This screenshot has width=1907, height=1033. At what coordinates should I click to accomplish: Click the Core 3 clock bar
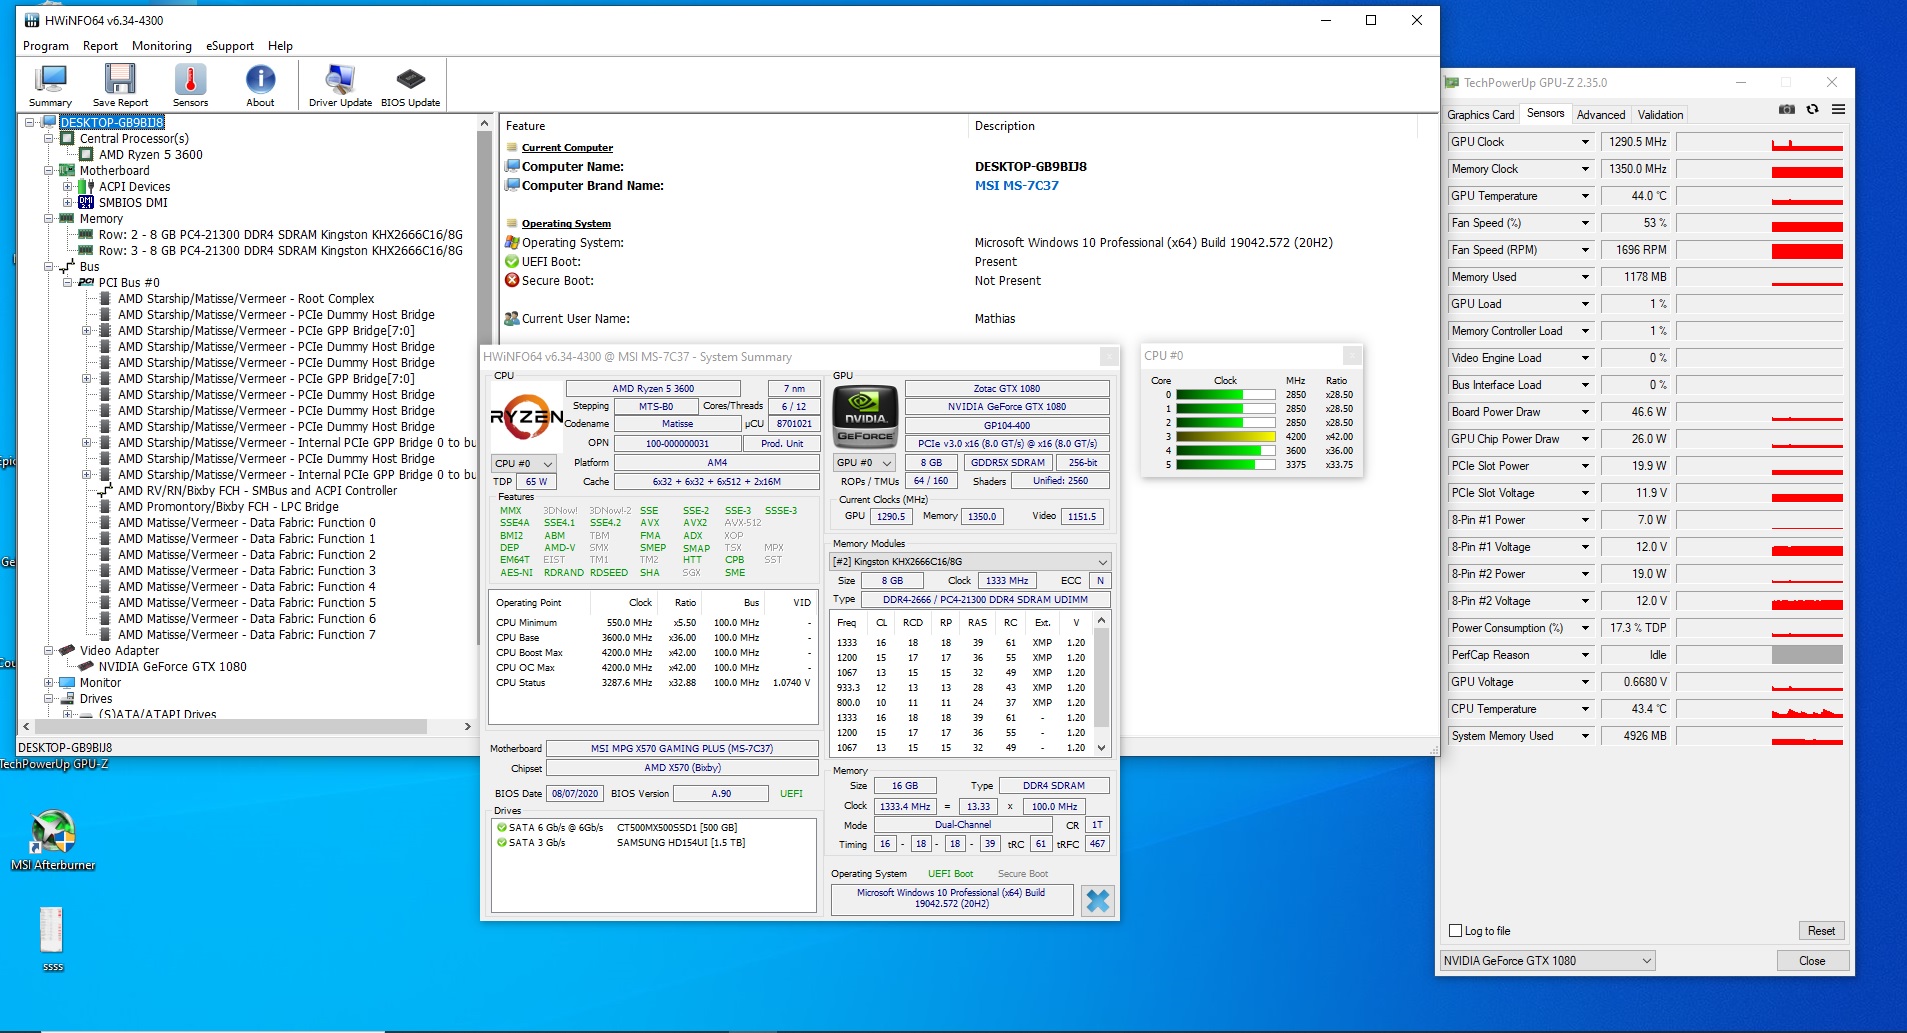pyautogui.click(x=1226, y=437)
